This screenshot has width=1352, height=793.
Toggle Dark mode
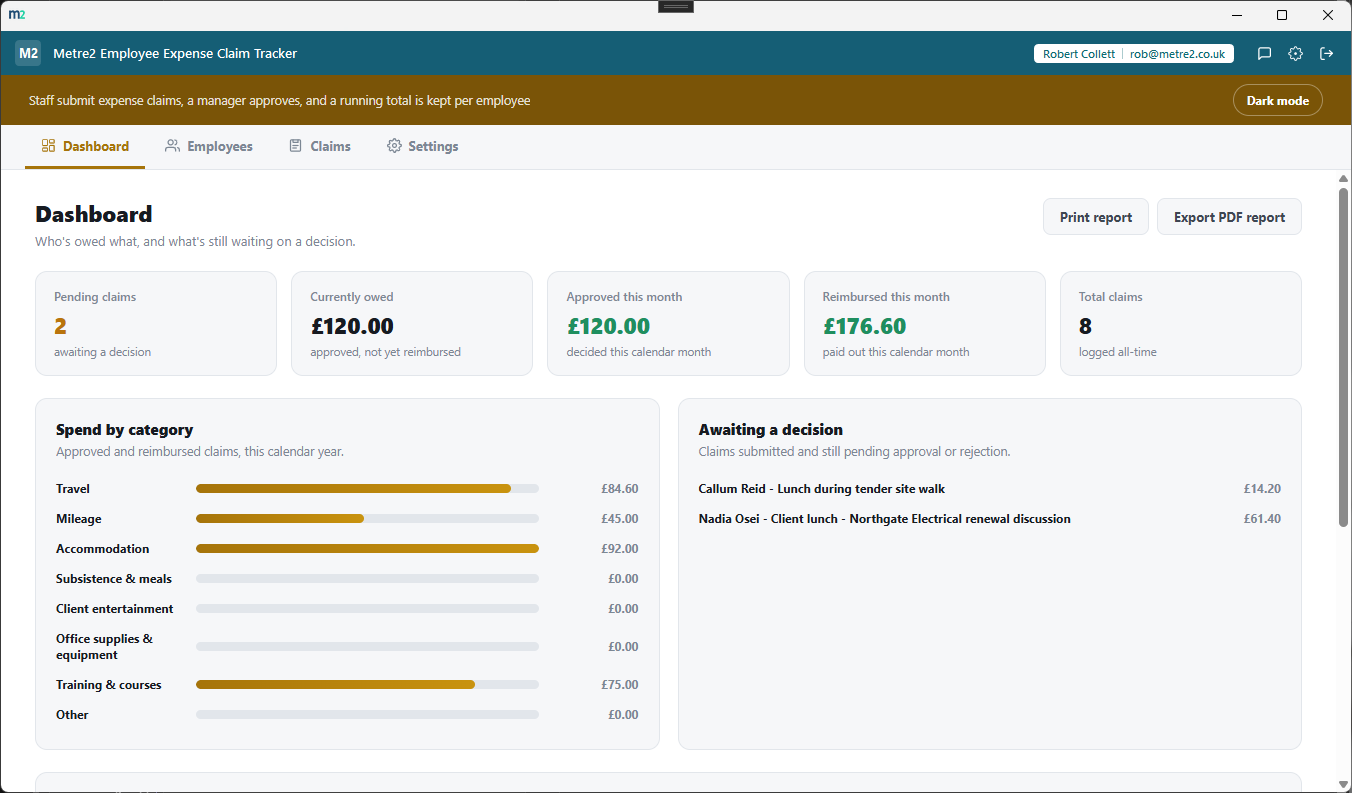coord(1277,101)
